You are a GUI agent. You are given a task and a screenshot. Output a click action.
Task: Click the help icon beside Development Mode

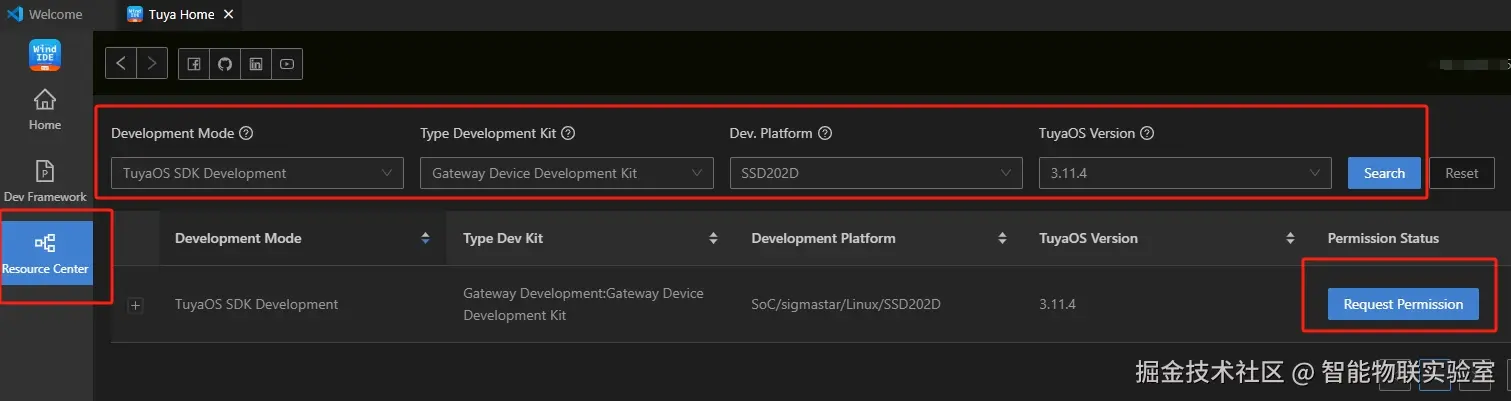tap(246, 133)
